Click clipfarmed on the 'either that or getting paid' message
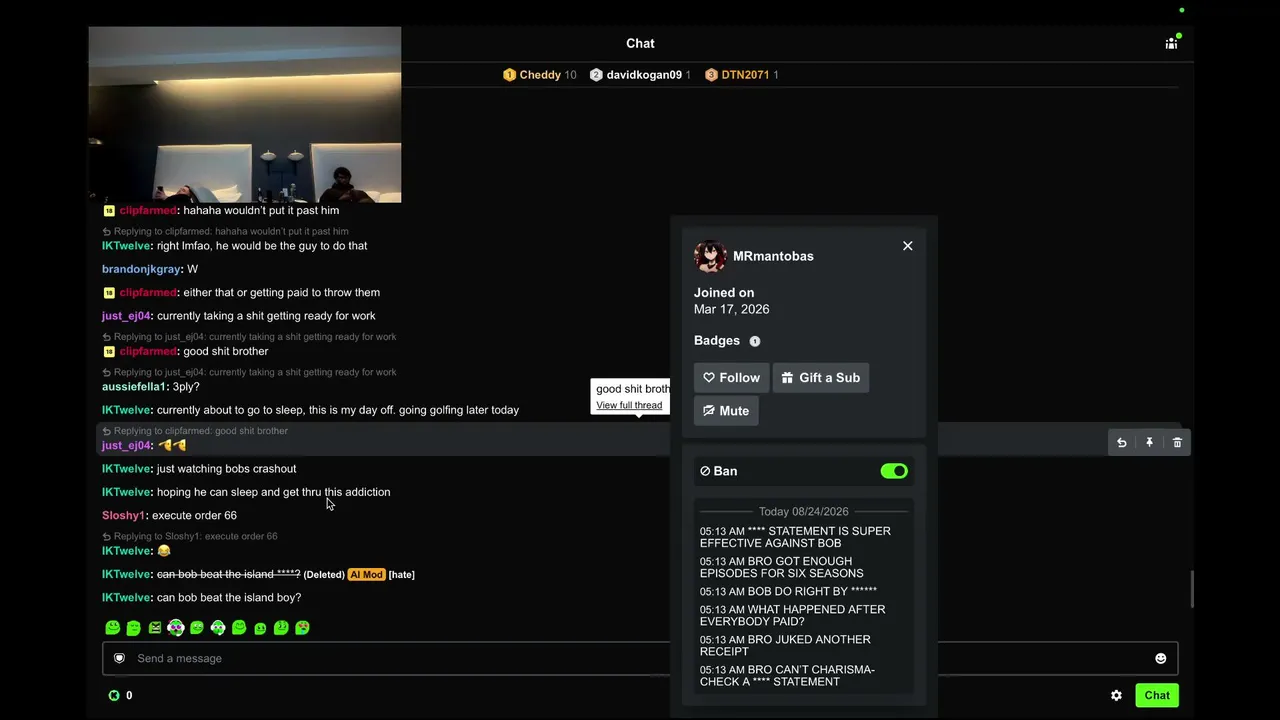 click(x=148, y=293)
